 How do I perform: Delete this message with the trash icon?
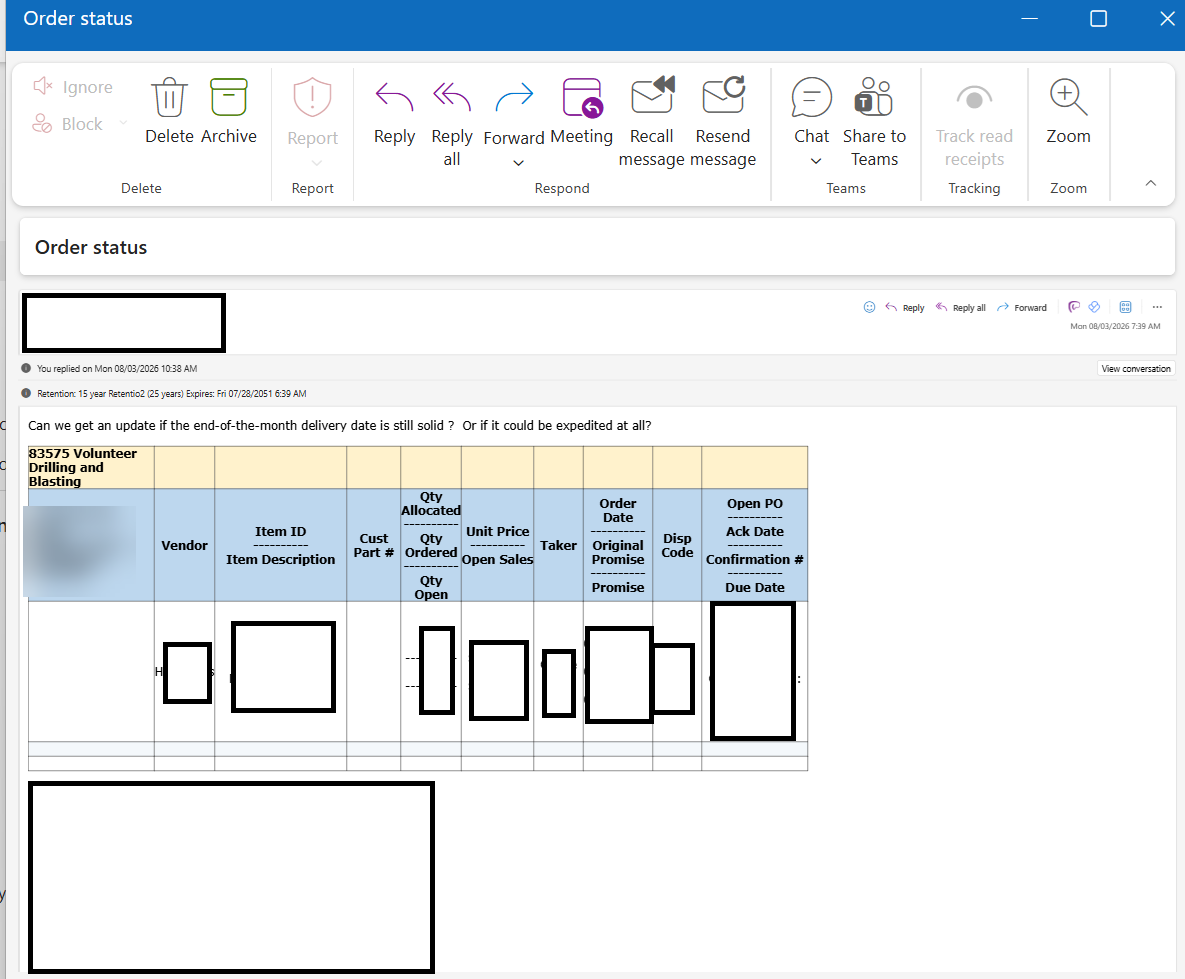pos(169,98)
